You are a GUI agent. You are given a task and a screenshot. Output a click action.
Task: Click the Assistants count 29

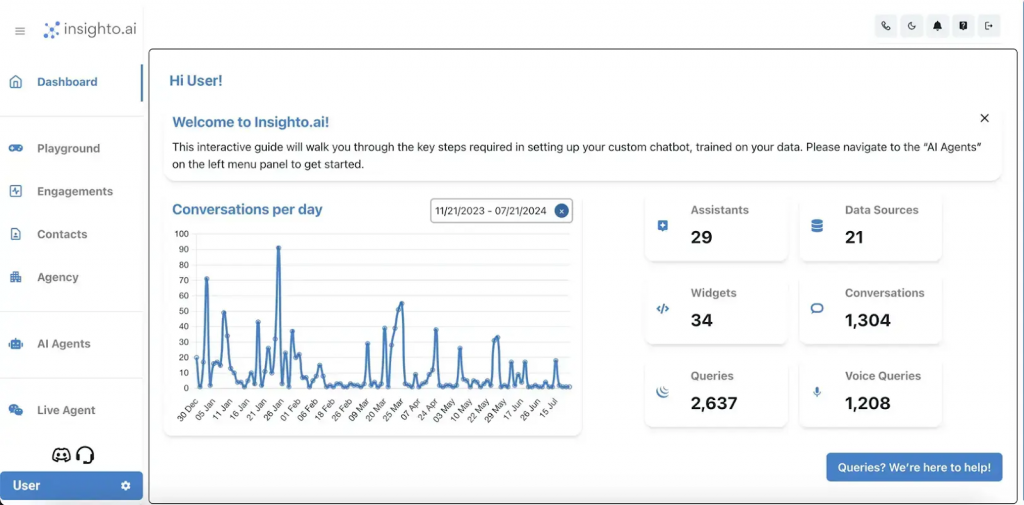(701, 237)
